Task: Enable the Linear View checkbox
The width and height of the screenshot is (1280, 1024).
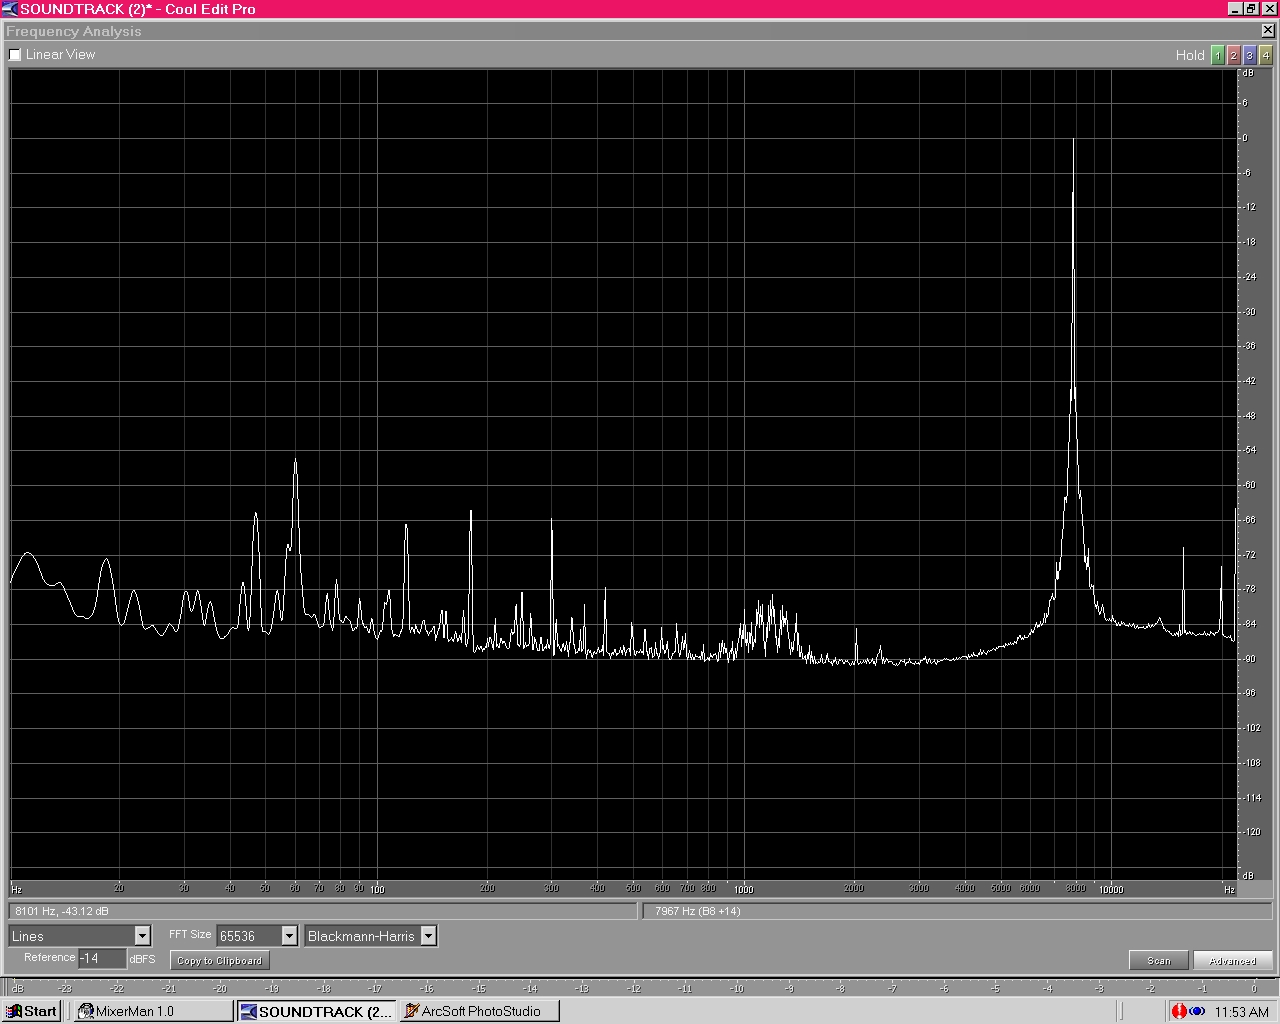Action: pyautogui.click(x=15, y=55)
